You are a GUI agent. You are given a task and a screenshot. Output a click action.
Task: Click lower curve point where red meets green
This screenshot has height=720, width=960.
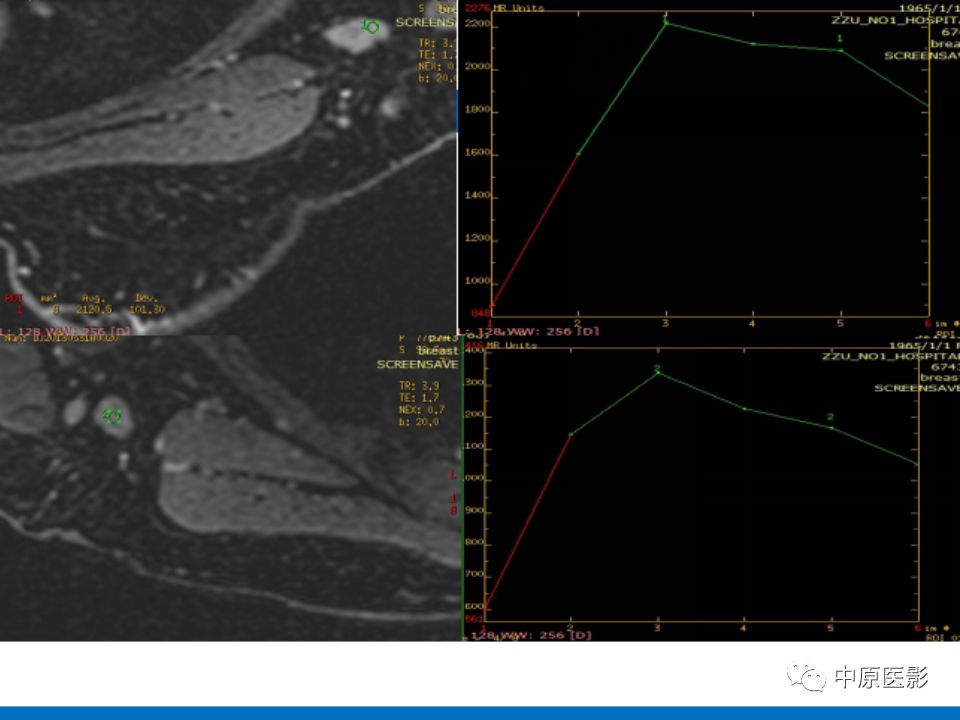click(571, 435)
